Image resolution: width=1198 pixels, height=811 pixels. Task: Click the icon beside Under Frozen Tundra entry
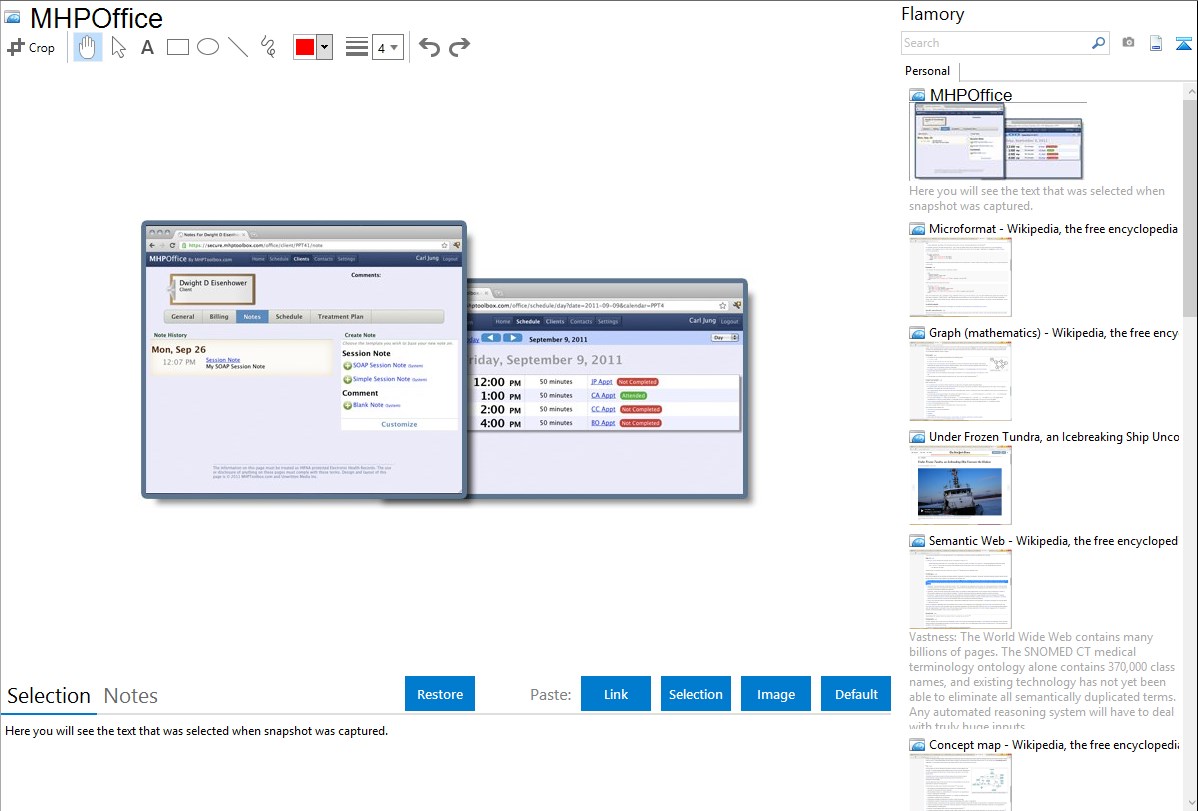point(917,437)
